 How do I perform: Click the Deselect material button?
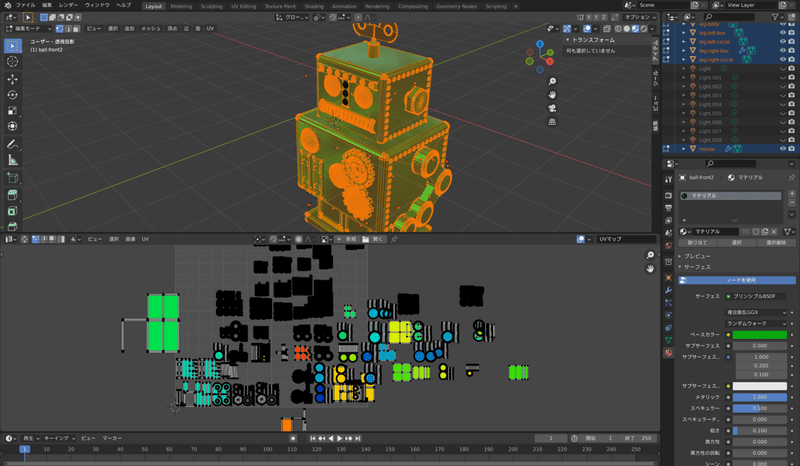[776, 243]
